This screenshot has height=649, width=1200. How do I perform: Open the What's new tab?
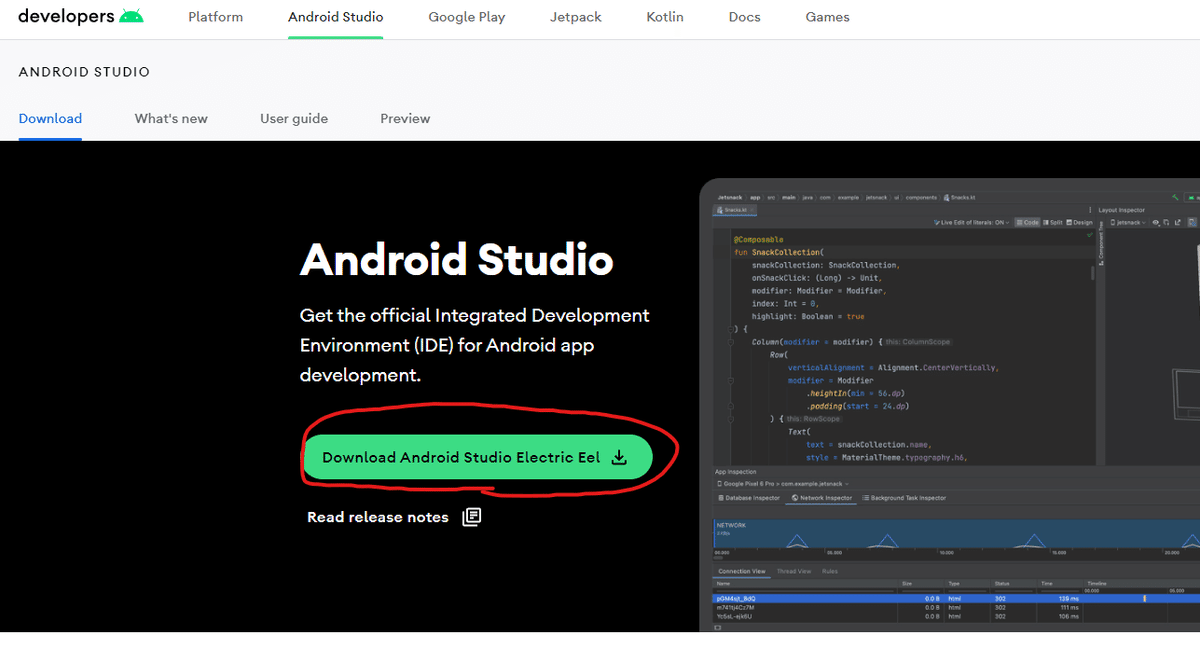click(x=171, y=118)
